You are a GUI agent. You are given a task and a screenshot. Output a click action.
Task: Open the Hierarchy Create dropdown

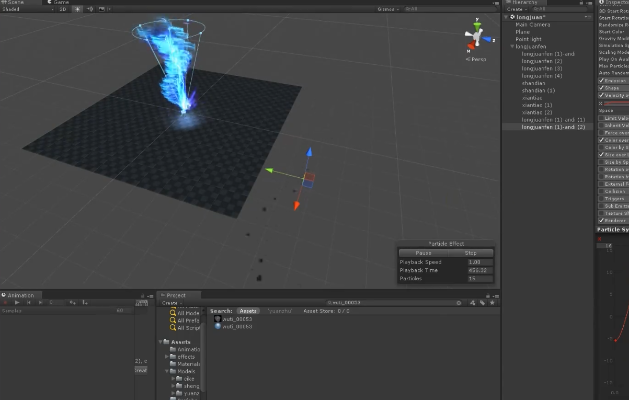515,9
